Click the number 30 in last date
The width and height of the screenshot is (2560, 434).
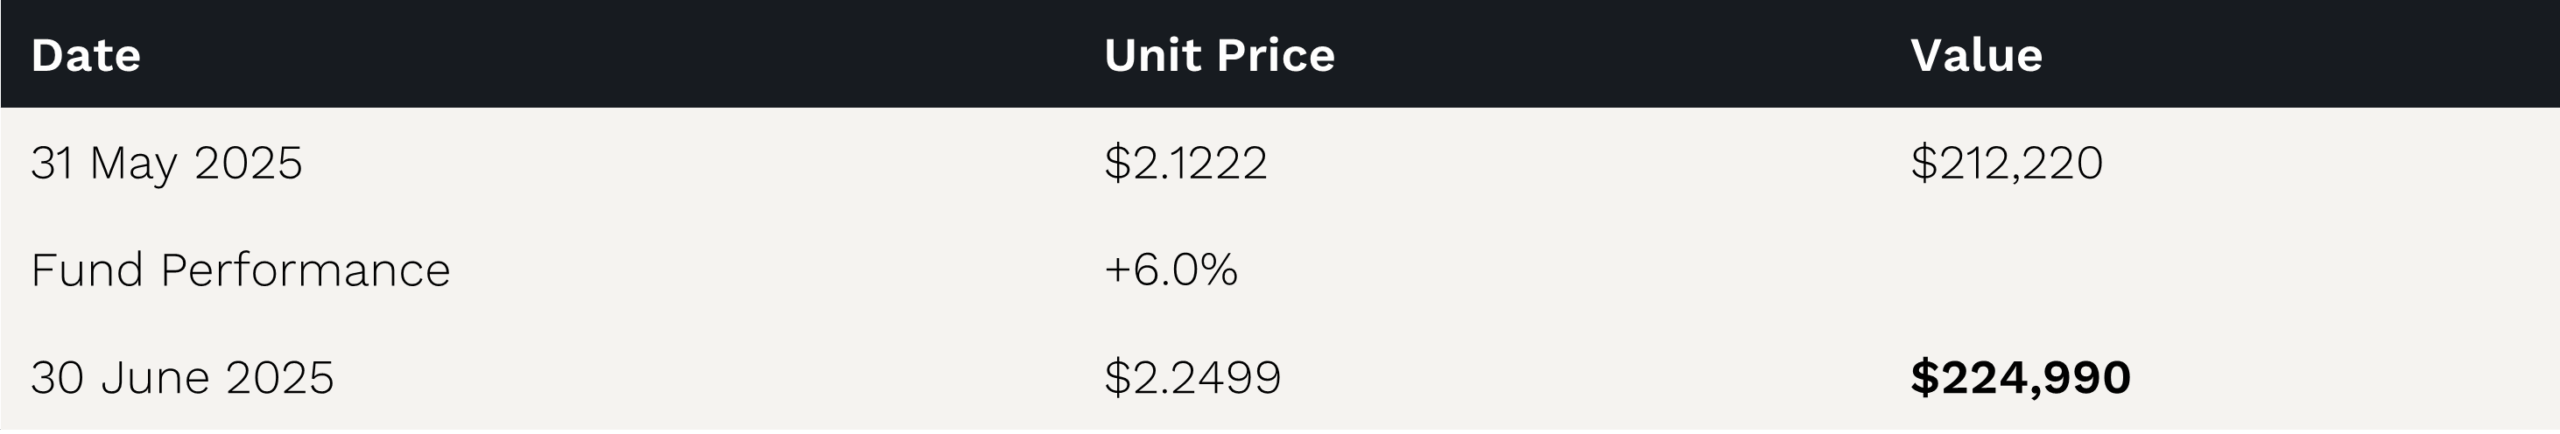57,378
